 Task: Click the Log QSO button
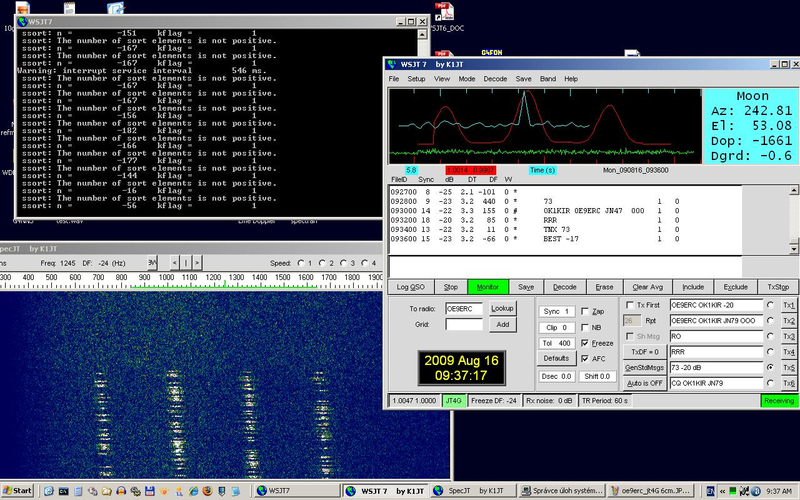pos(411,287)
